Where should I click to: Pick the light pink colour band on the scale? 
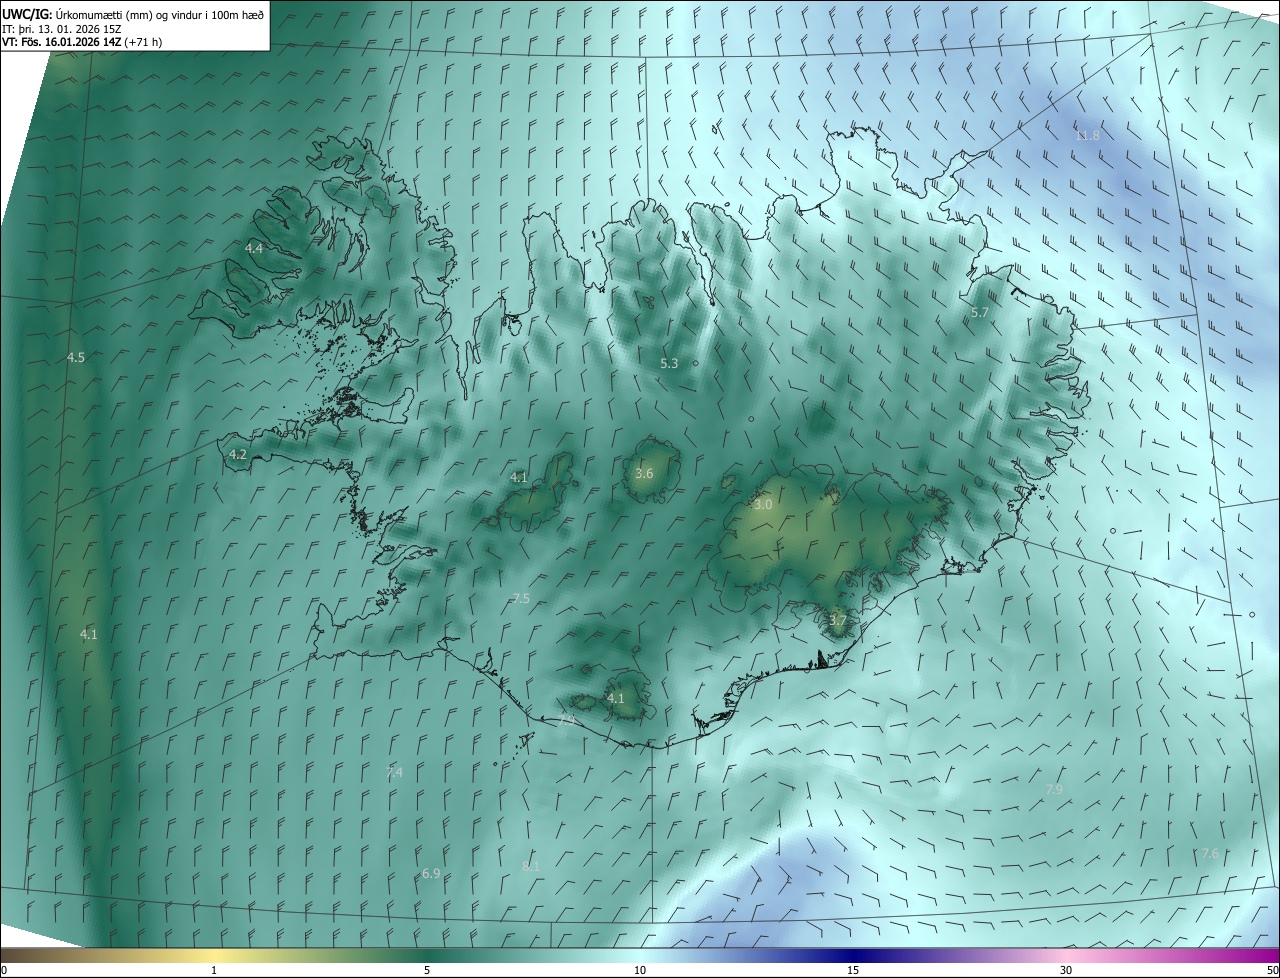click(1065, 956)
